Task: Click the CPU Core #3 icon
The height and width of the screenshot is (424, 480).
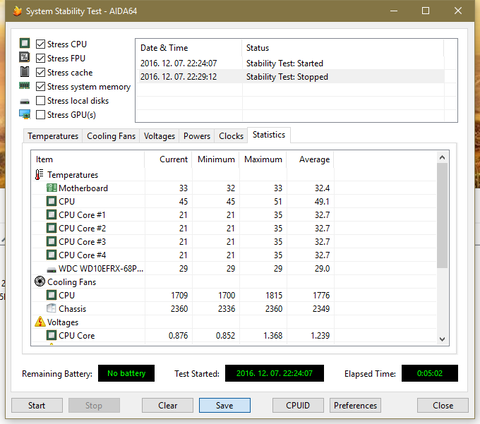Action: tap(51, 241)
